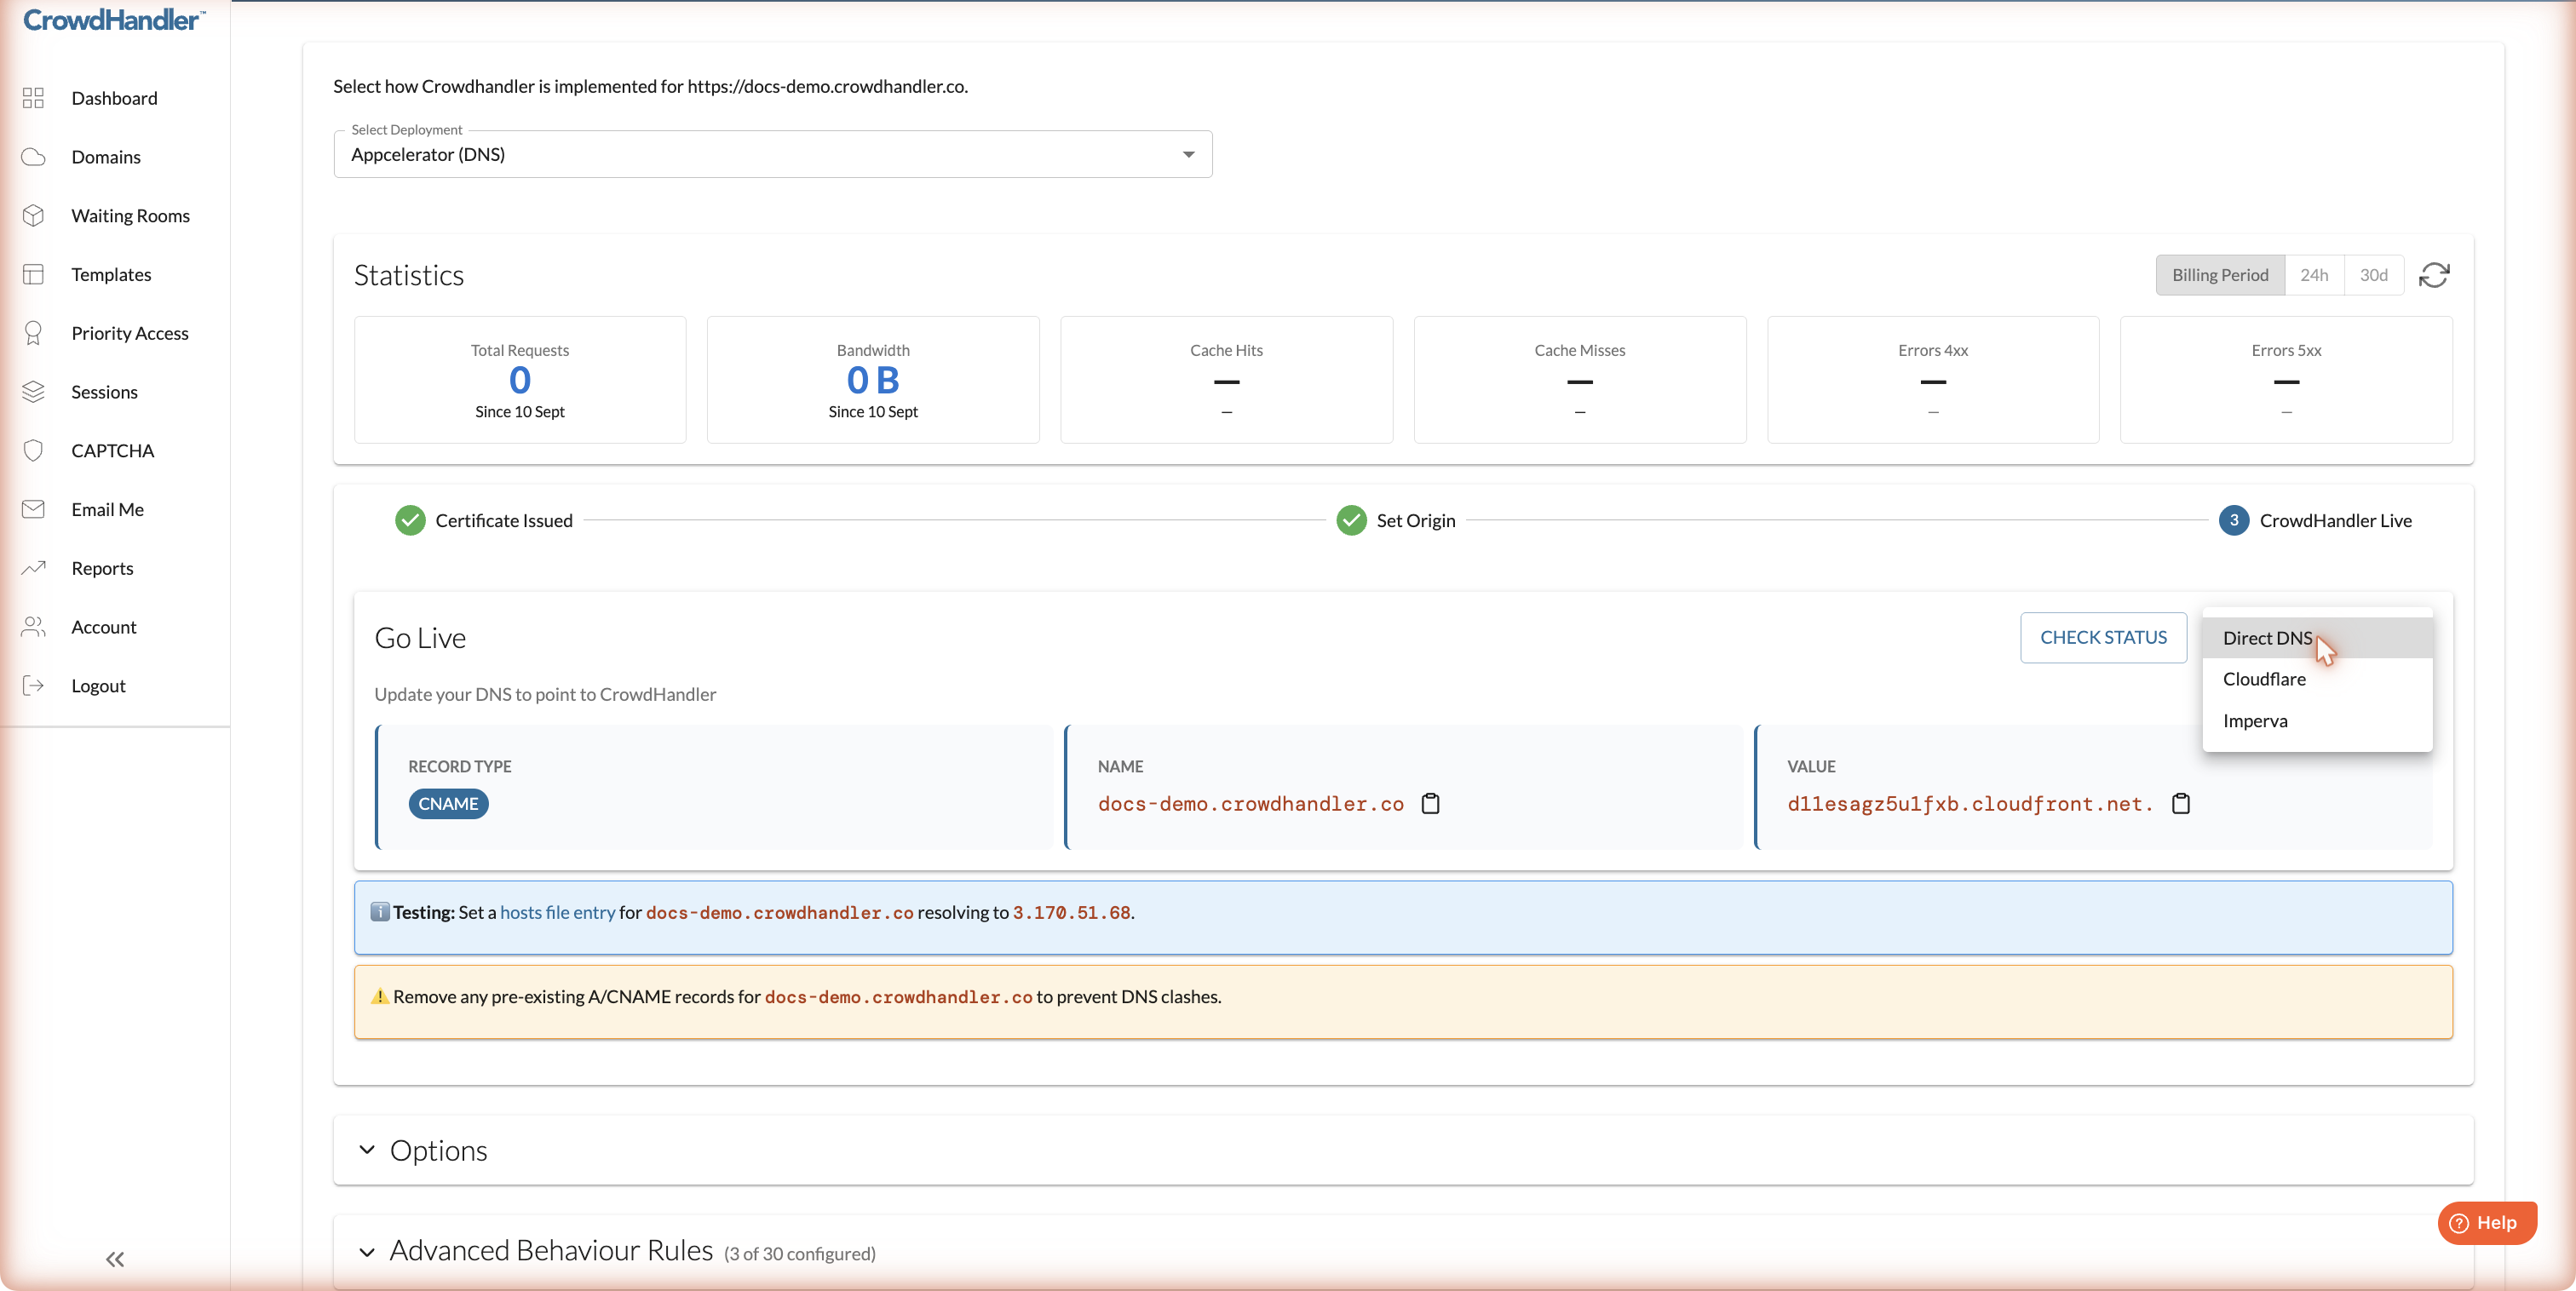The image size is (2576, 1291).
Task: Open Templates in the sidebar
Action: (111, 274)
